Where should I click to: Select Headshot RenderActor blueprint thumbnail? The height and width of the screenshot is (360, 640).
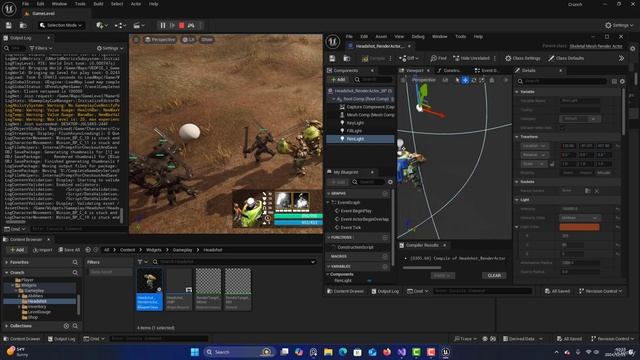coord(149,289)
